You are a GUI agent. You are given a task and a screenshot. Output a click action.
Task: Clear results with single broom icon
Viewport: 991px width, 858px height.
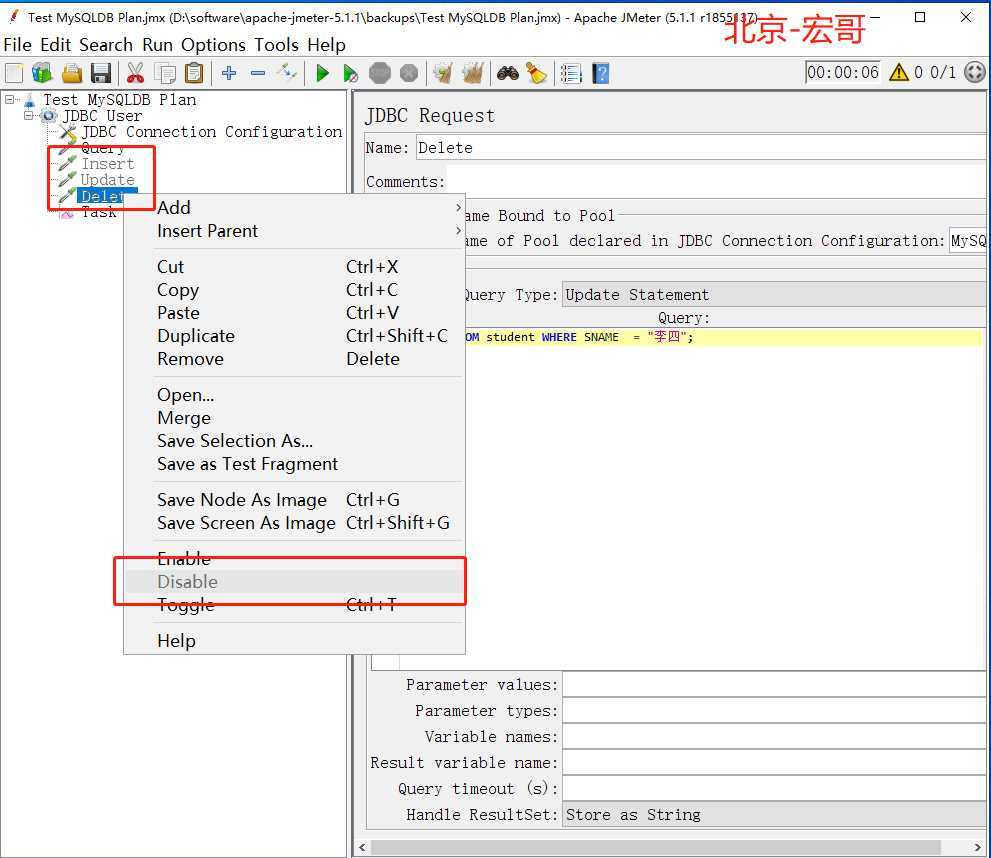[x=443, y=73]
